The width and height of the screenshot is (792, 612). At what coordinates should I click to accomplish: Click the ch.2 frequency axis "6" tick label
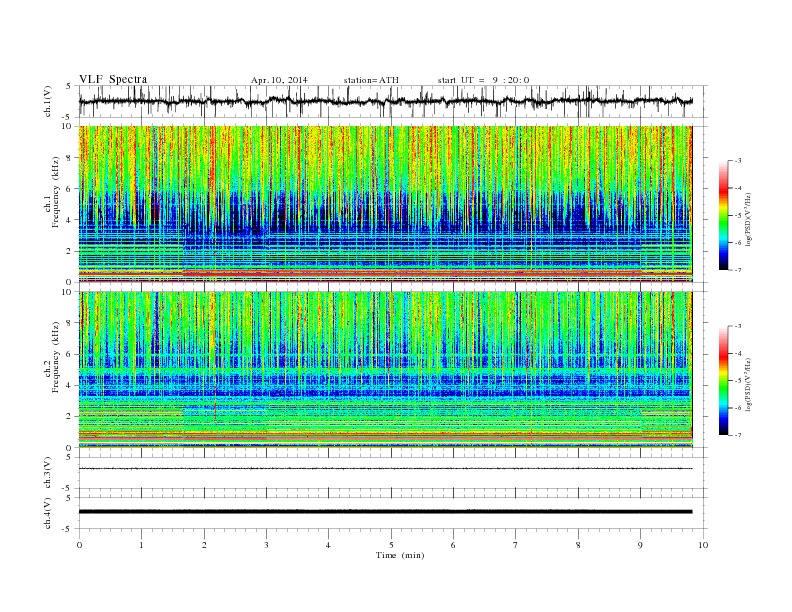click(x=69, y=354)
